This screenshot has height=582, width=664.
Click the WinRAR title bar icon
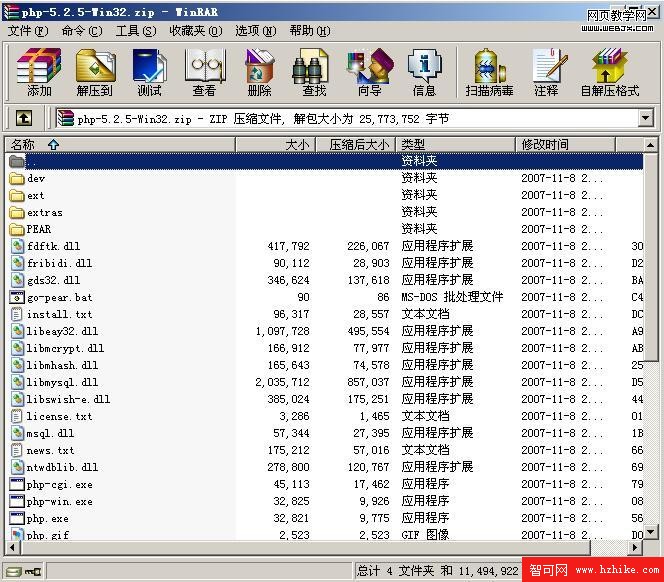(x=11, y=12)
